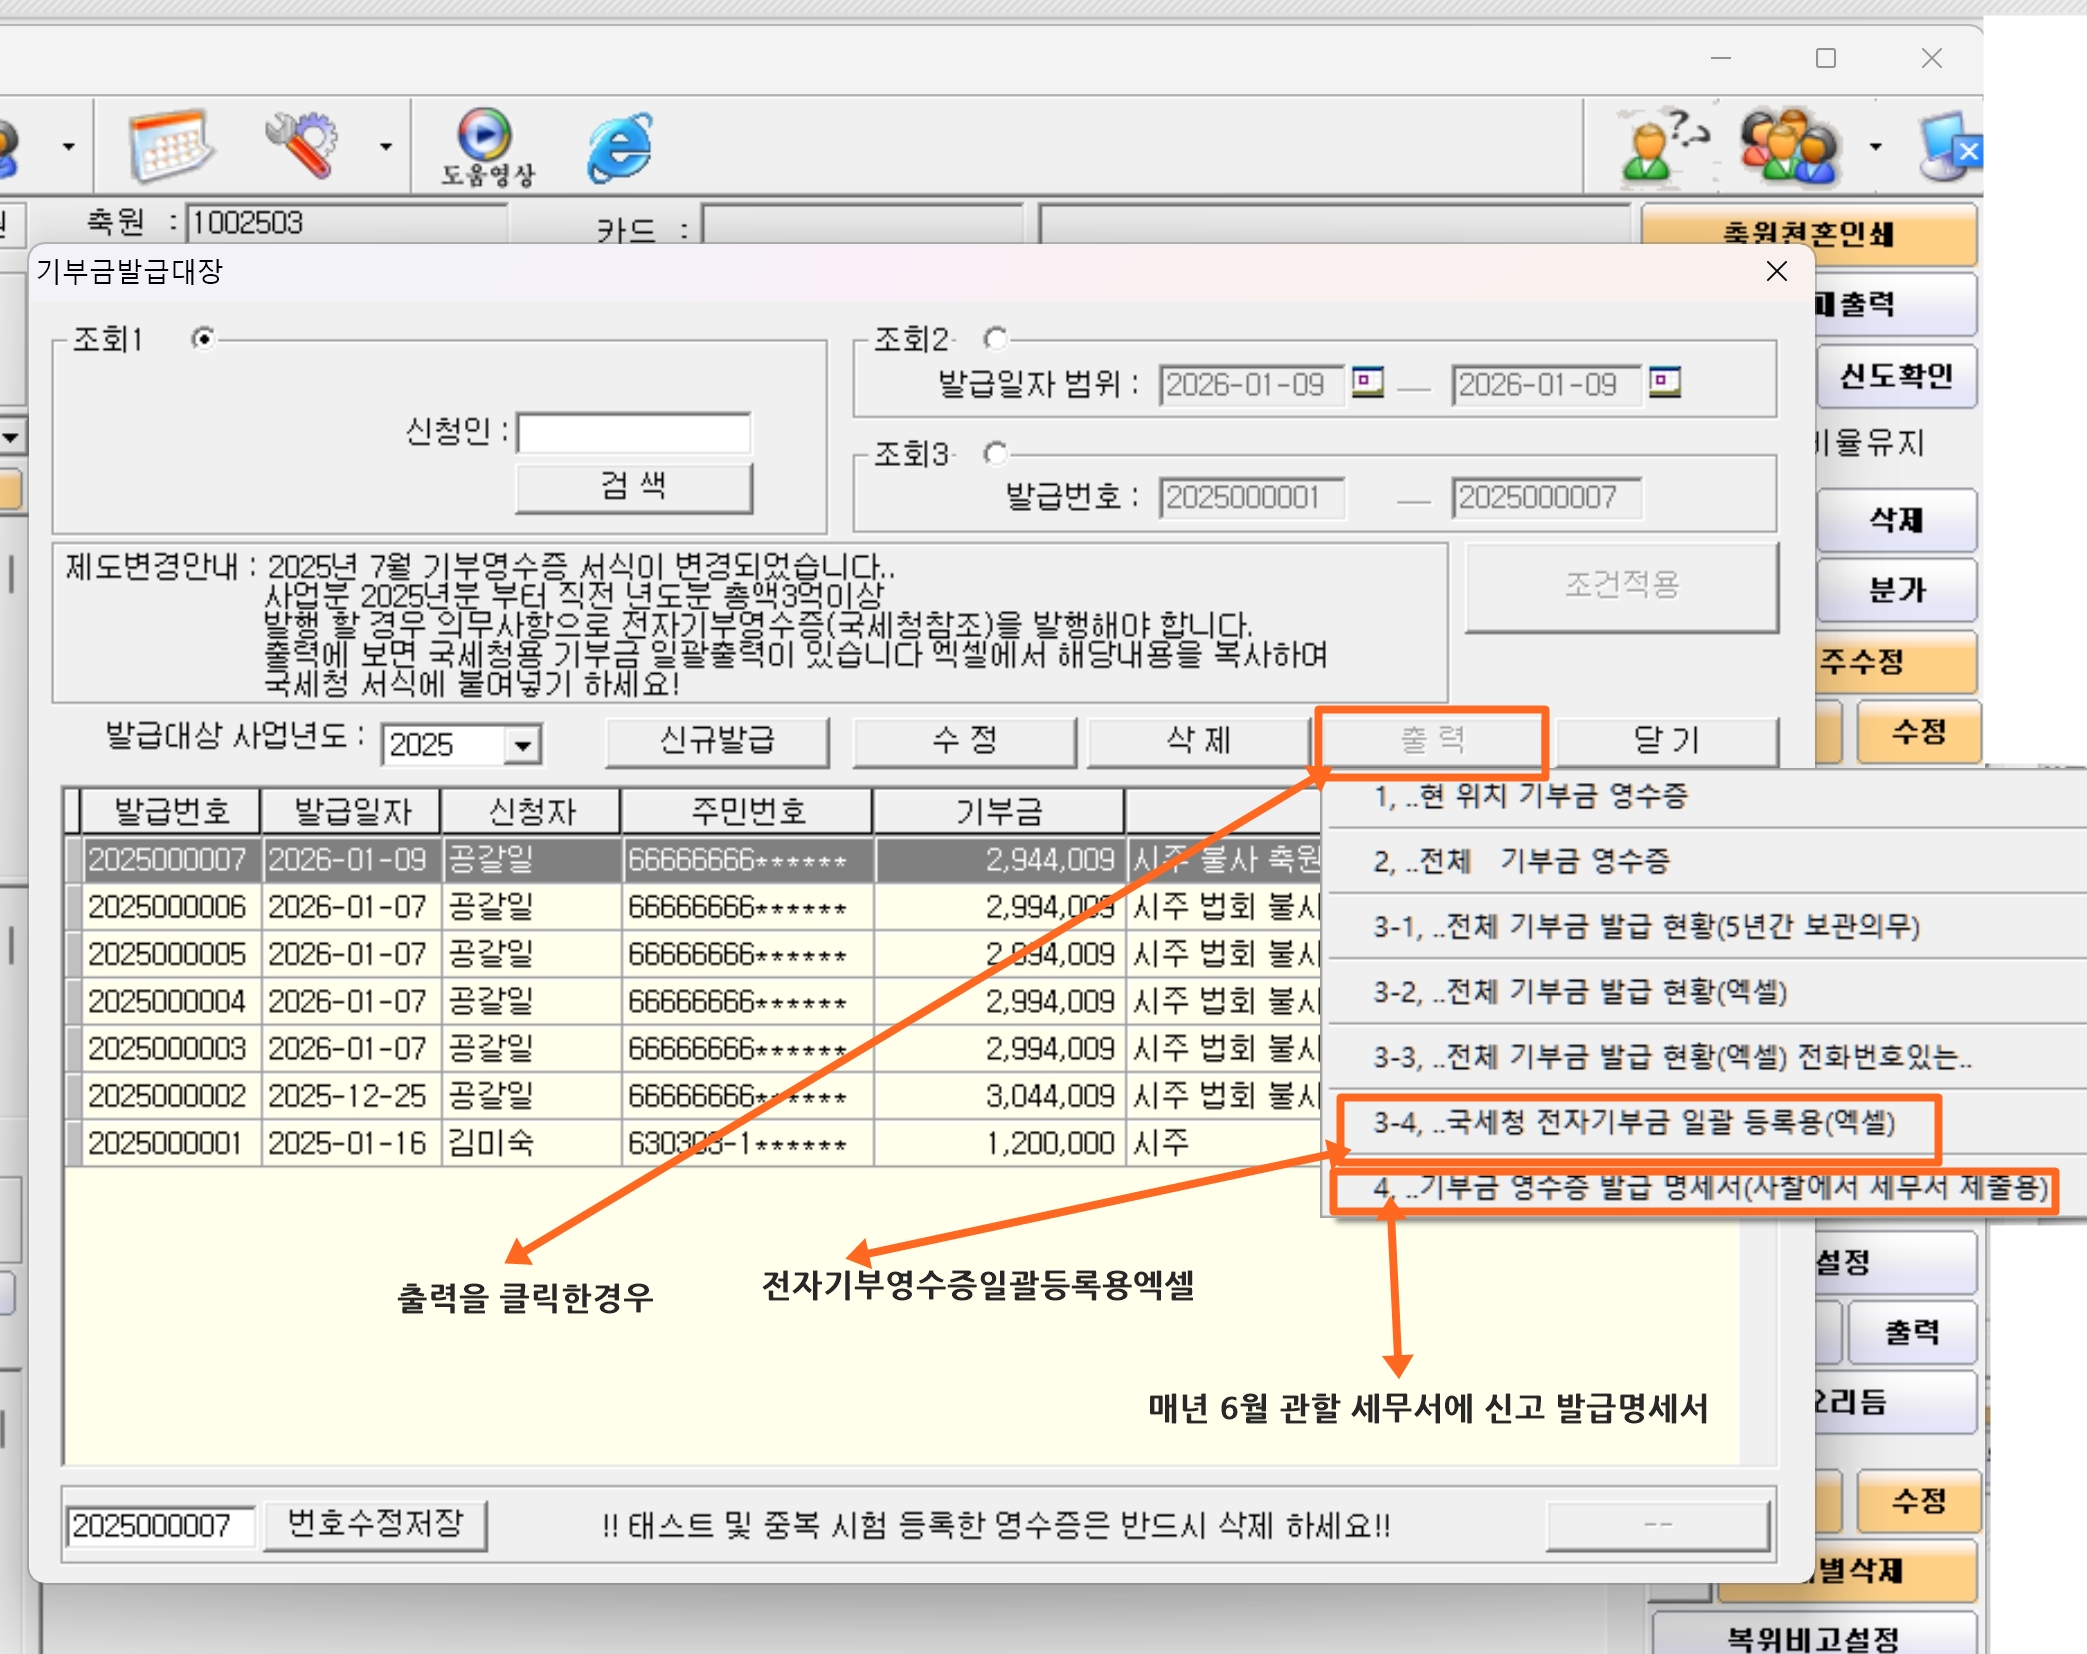Expand dropdown arrow beside people group icon
2087x1654 pixels.
1875,147
